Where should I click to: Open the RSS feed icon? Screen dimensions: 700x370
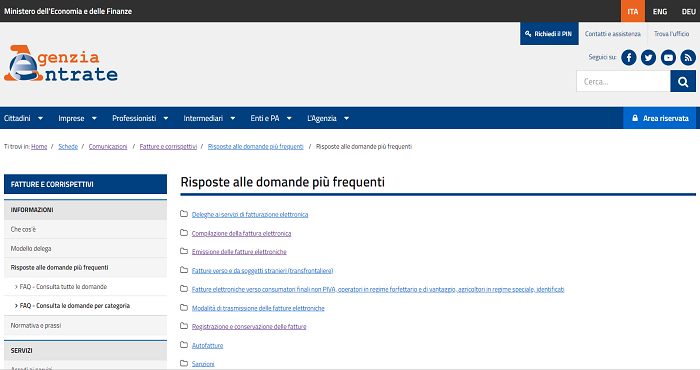pyautogui.click(x=688, y=58)
